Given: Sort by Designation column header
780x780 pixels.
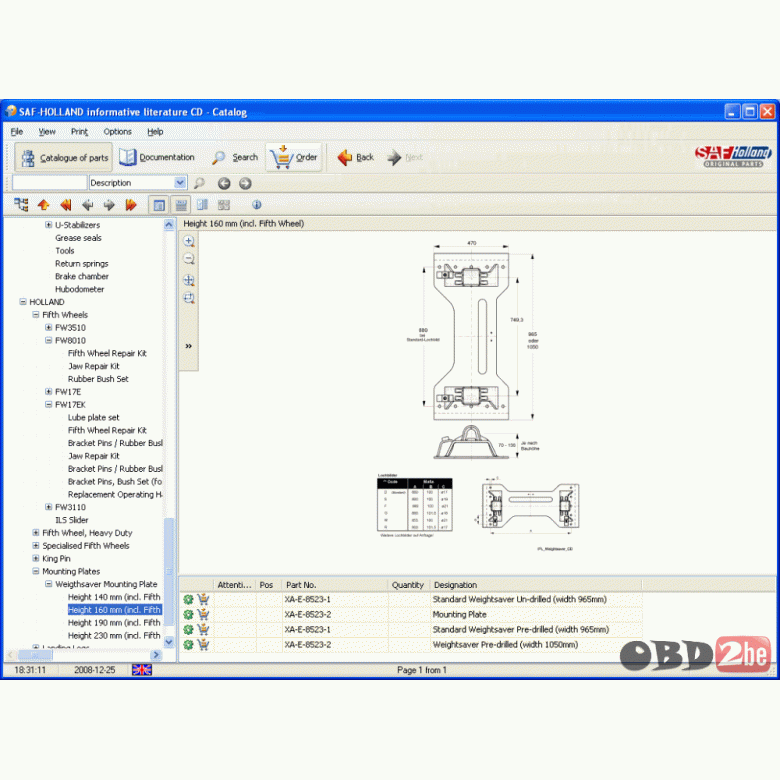Looking at the screenshot, I should pyautogui.click(x=536, y=585).
